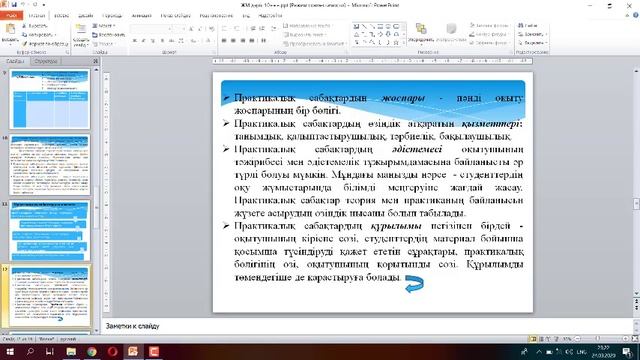
Task: Select the slide thumbnail containing a table
Action: pos(50,99)
